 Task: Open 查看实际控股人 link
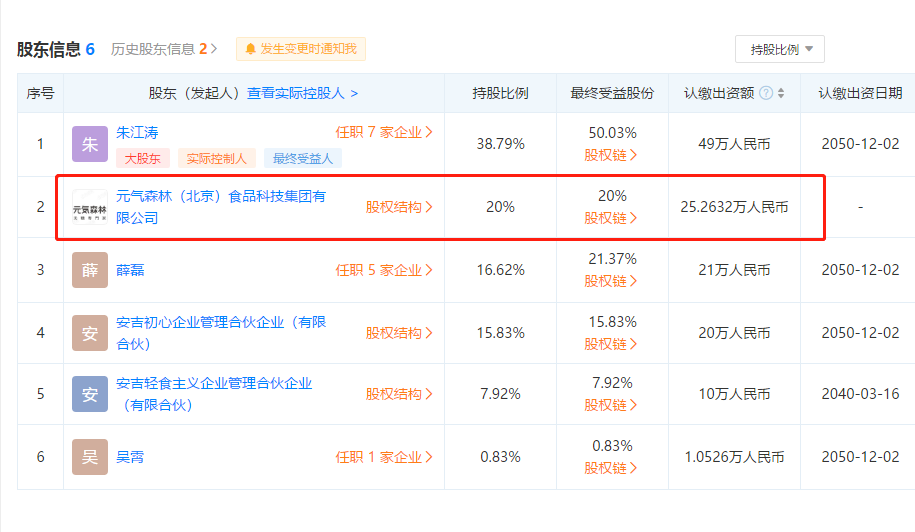302,93
